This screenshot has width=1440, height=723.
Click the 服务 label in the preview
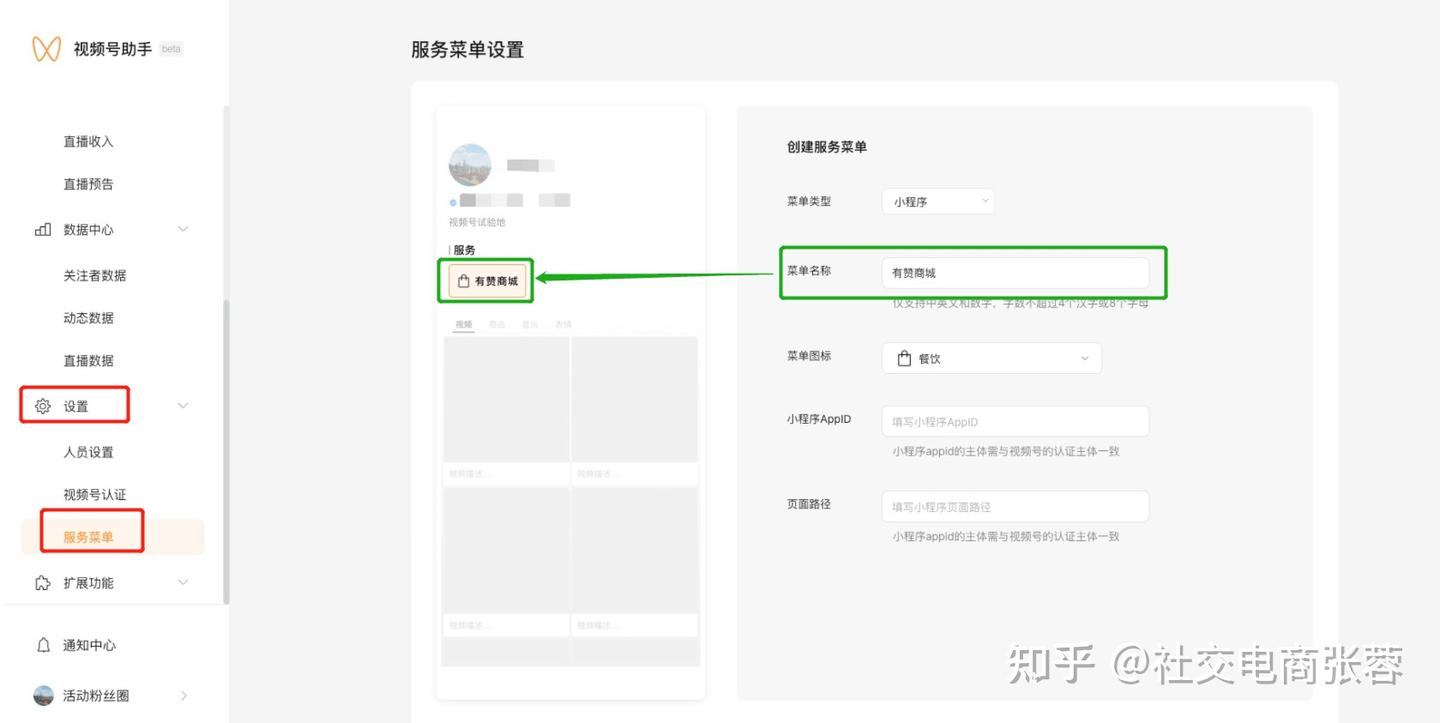coord(464,250)
